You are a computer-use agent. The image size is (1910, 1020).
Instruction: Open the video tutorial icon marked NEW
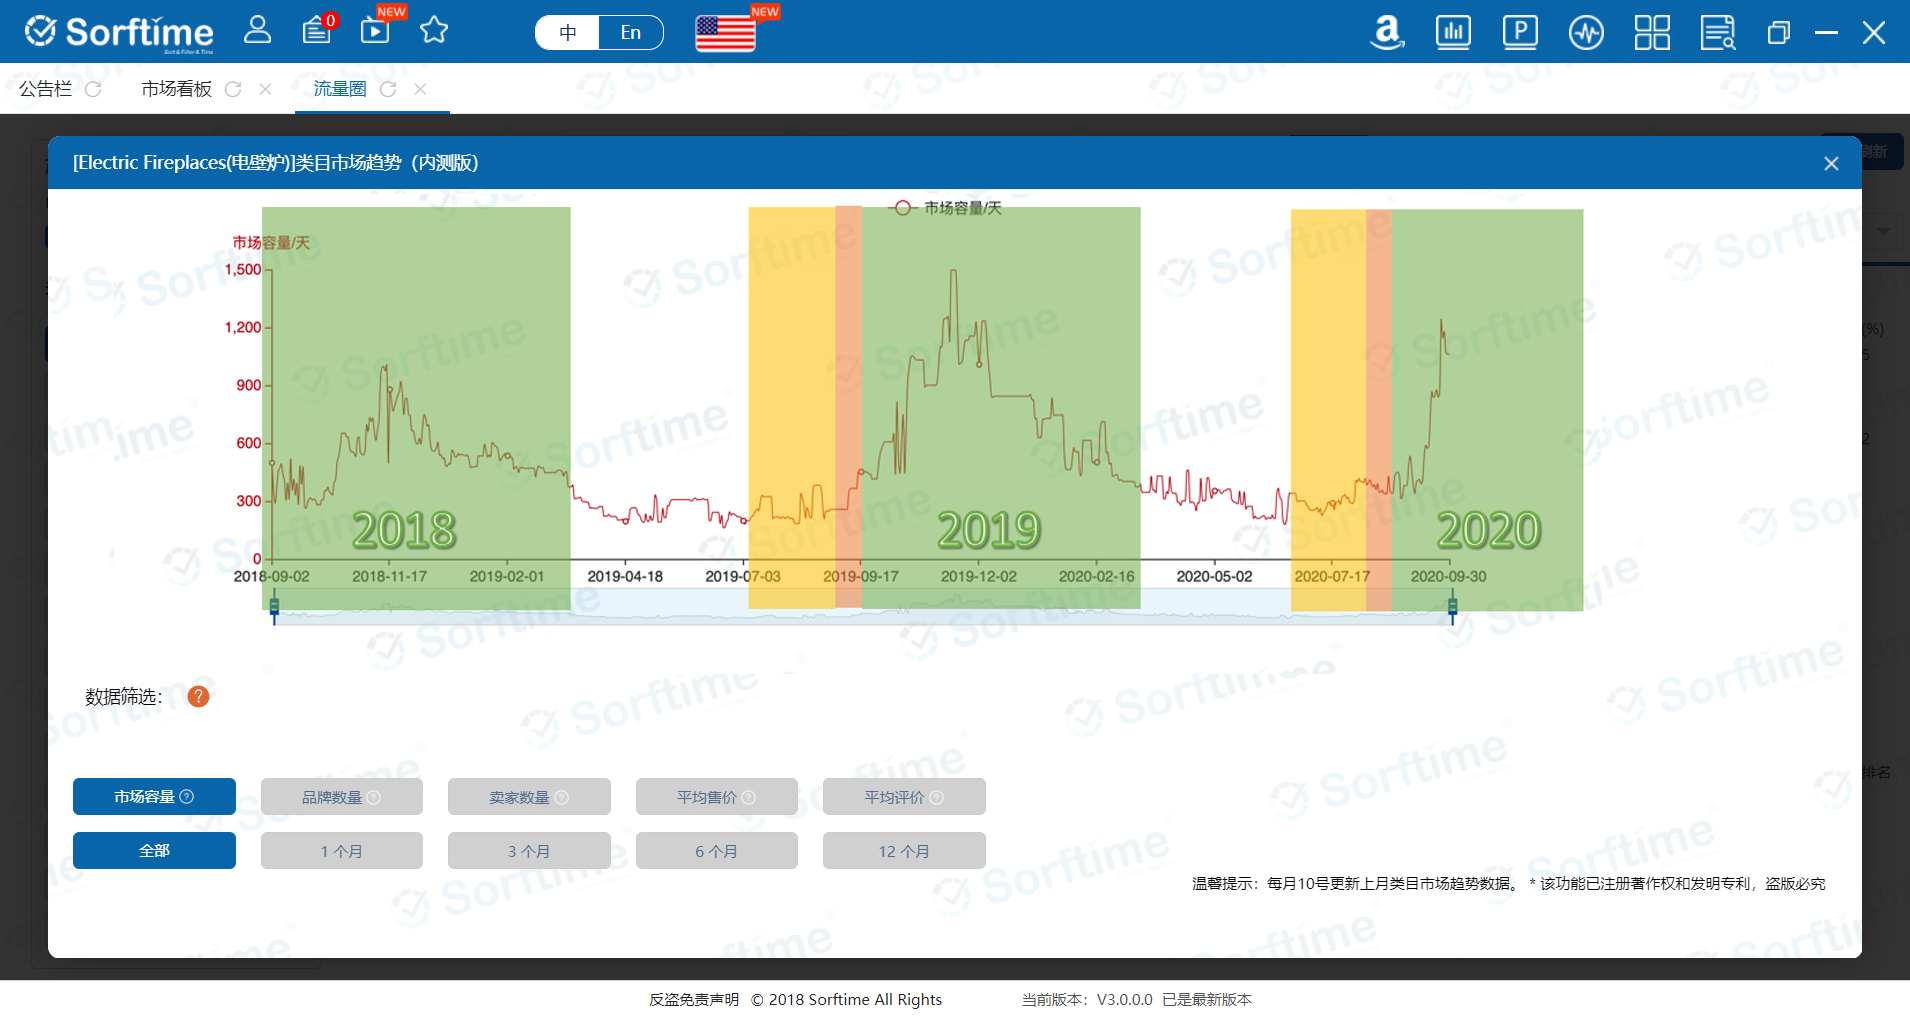pyautogui.click(x=377, y=28)
